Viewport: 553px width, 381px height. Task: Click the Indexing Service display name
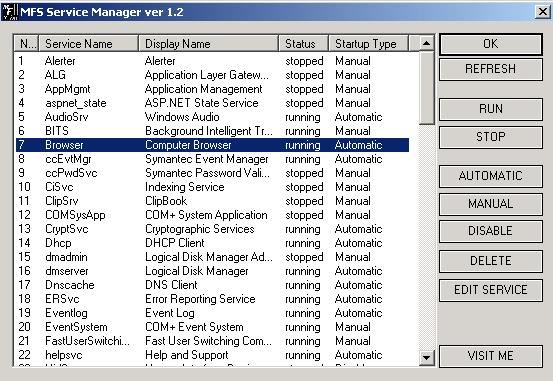pyautogui.click(x=184, y=187)
